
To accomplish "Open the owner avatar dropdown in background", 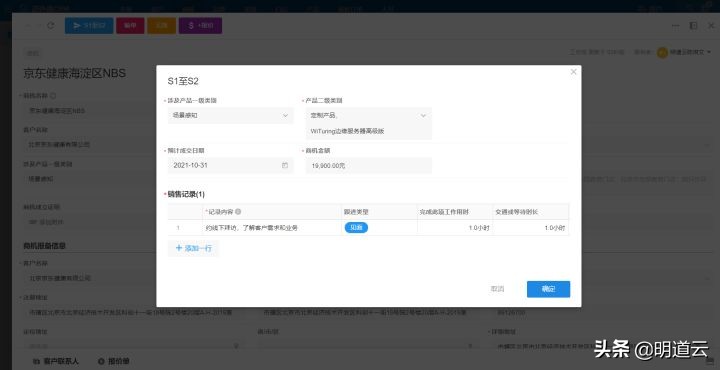I will point(684,52).
